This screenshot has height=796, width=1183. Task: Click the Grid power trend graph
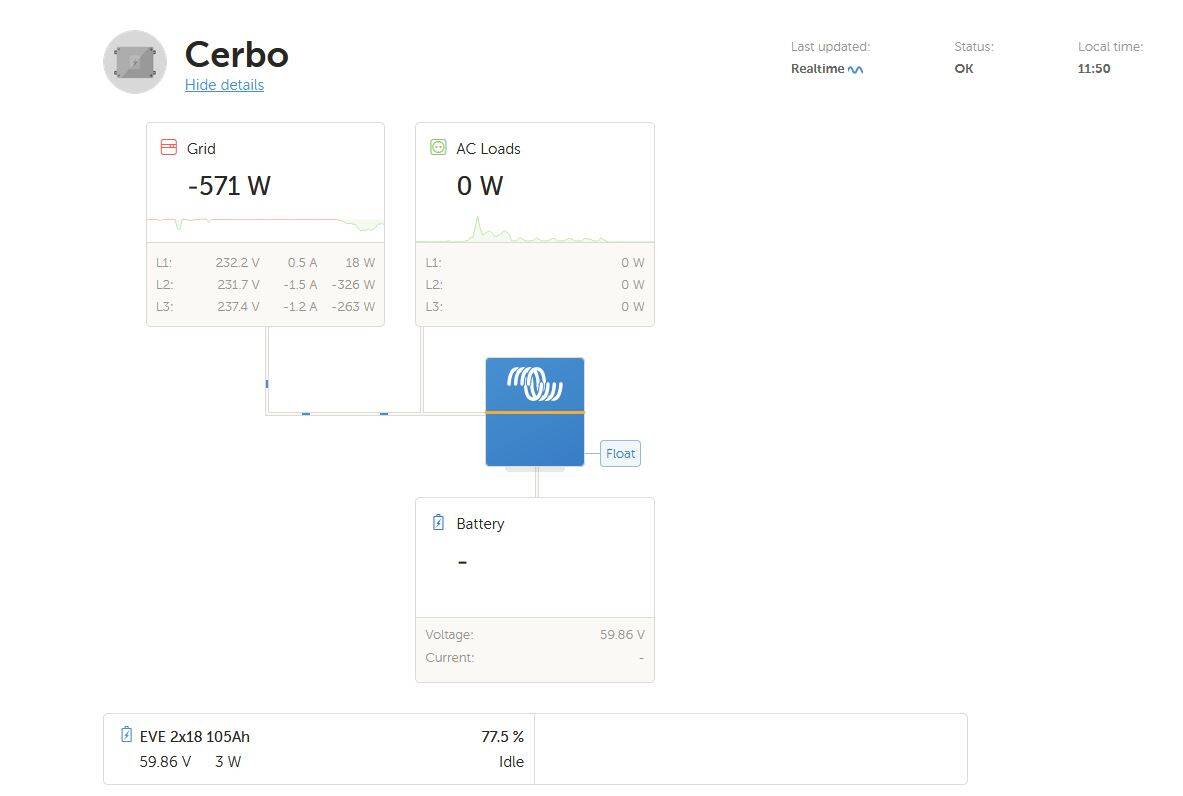point(266,225)
